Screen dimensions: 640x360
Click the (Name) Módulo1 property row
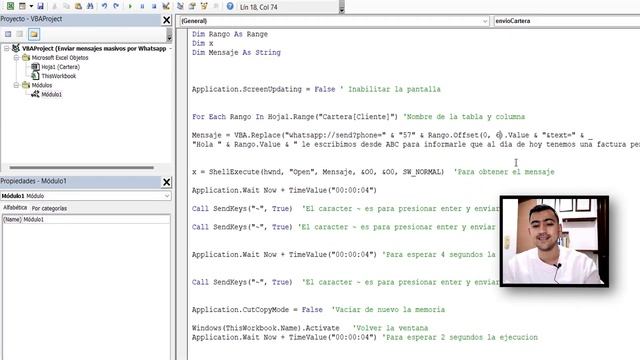coord(86,220)
